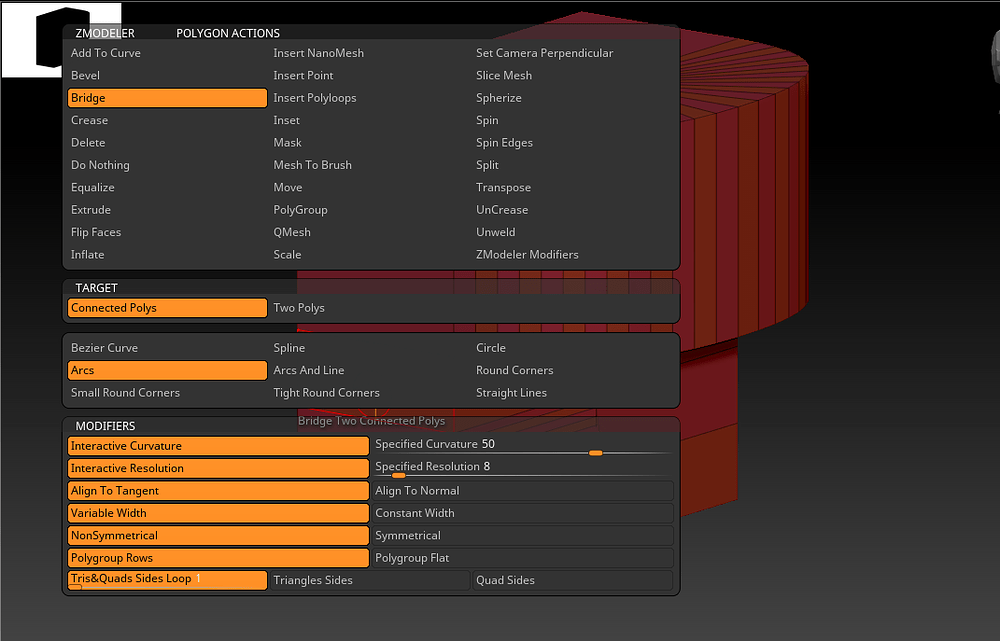Enable Align To Normal modifier

point(522,490)
